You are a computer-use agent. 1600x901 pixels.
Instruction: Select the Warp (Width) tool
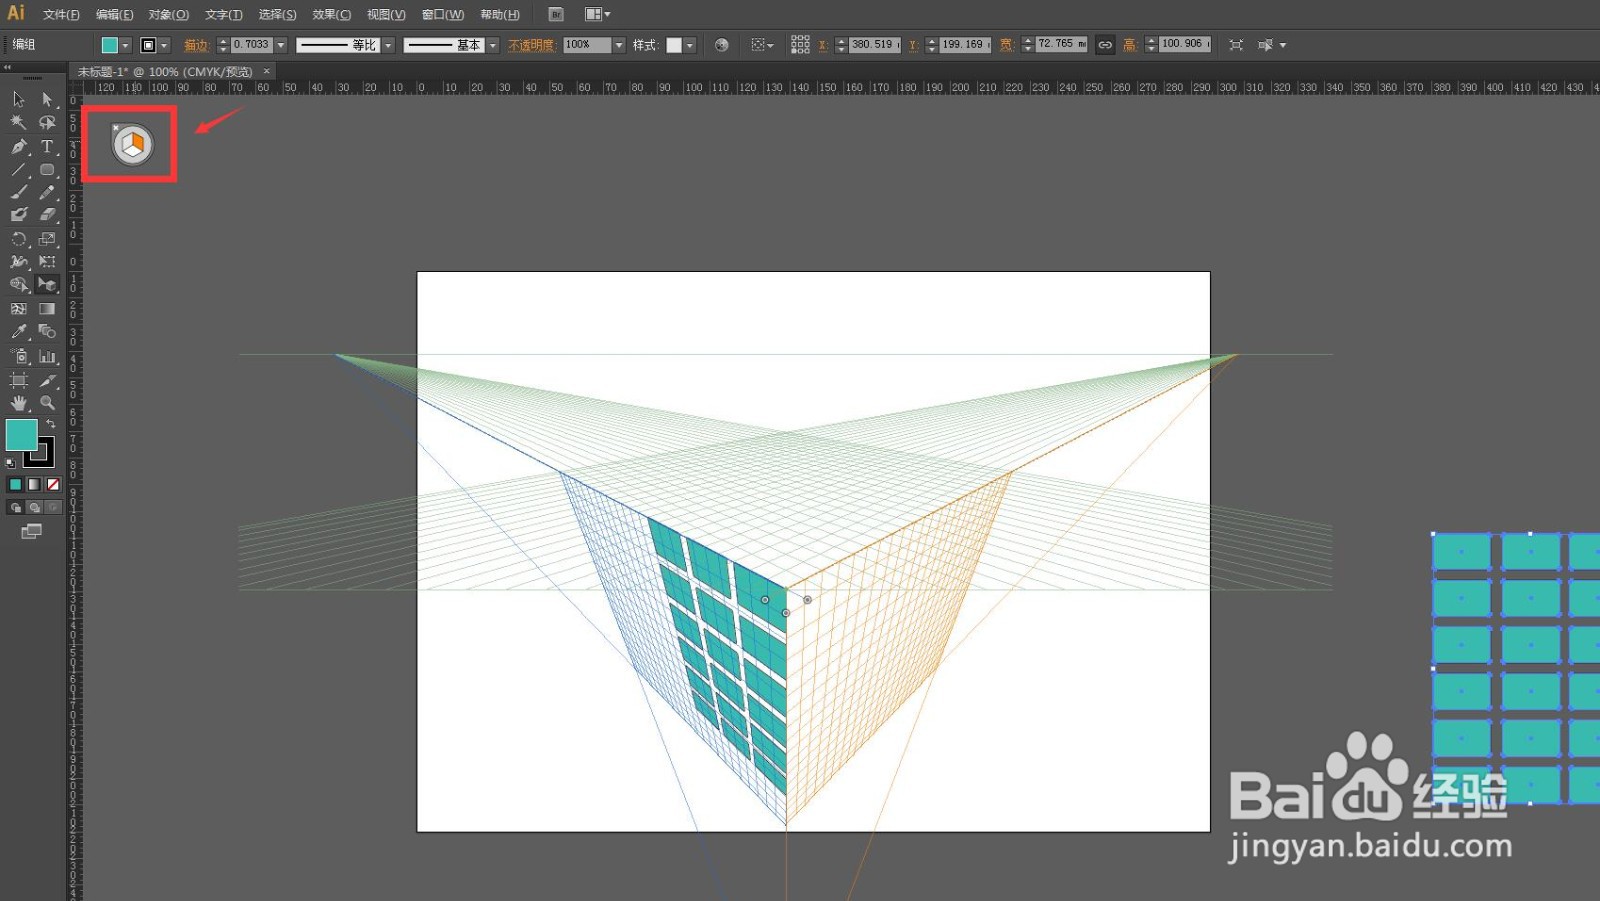[x=18, y=261]
